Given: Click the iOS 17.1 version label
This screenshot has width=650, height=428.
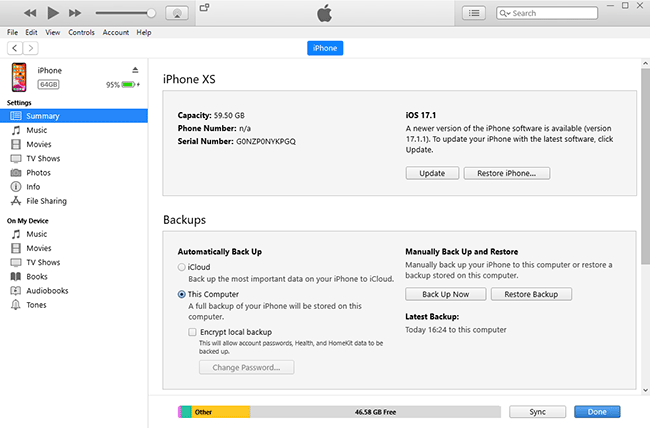Looking at the screenshot, I should (421, 115).
